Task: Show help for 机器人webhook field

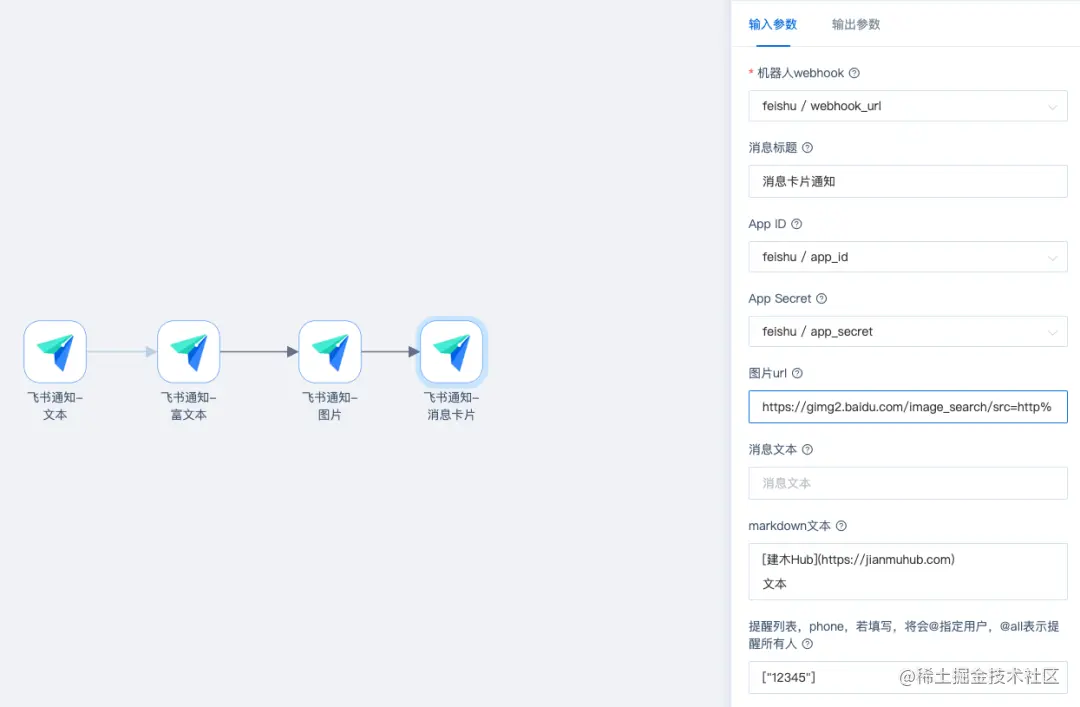Action: (x=854, y=73)
